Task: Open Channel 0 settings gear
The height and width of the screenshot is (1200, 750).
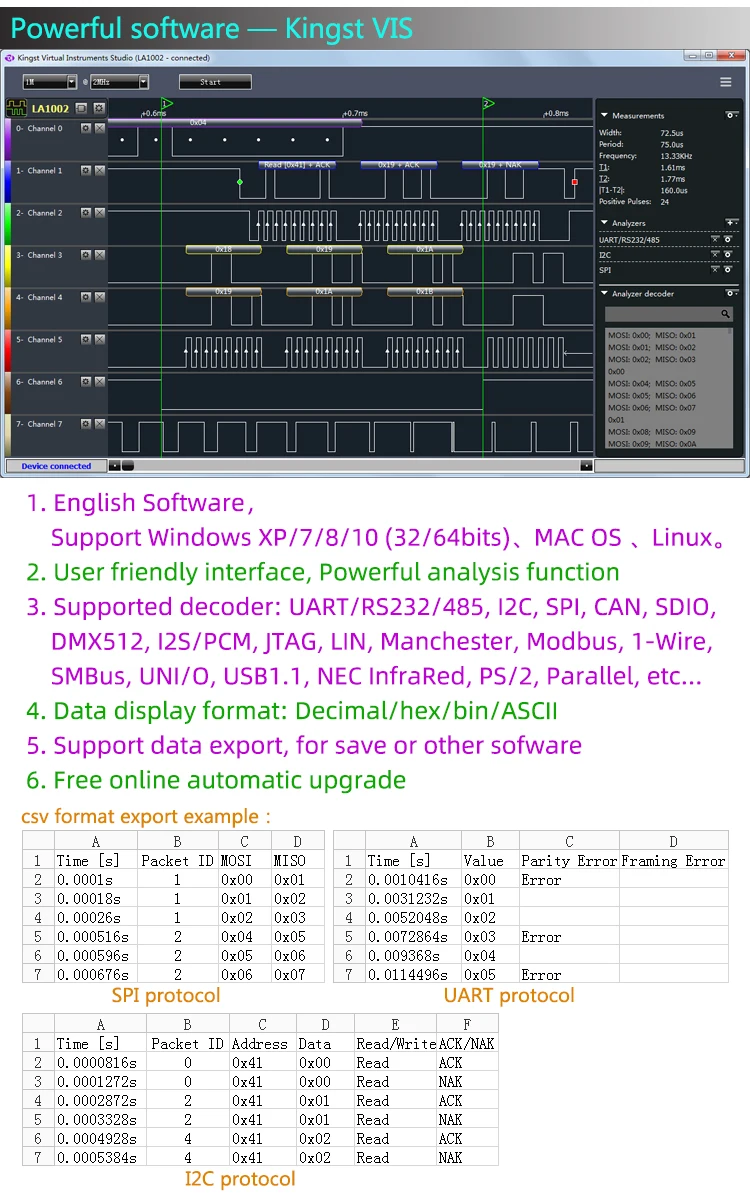Action: pyautogui.click(x=86, y=129)
